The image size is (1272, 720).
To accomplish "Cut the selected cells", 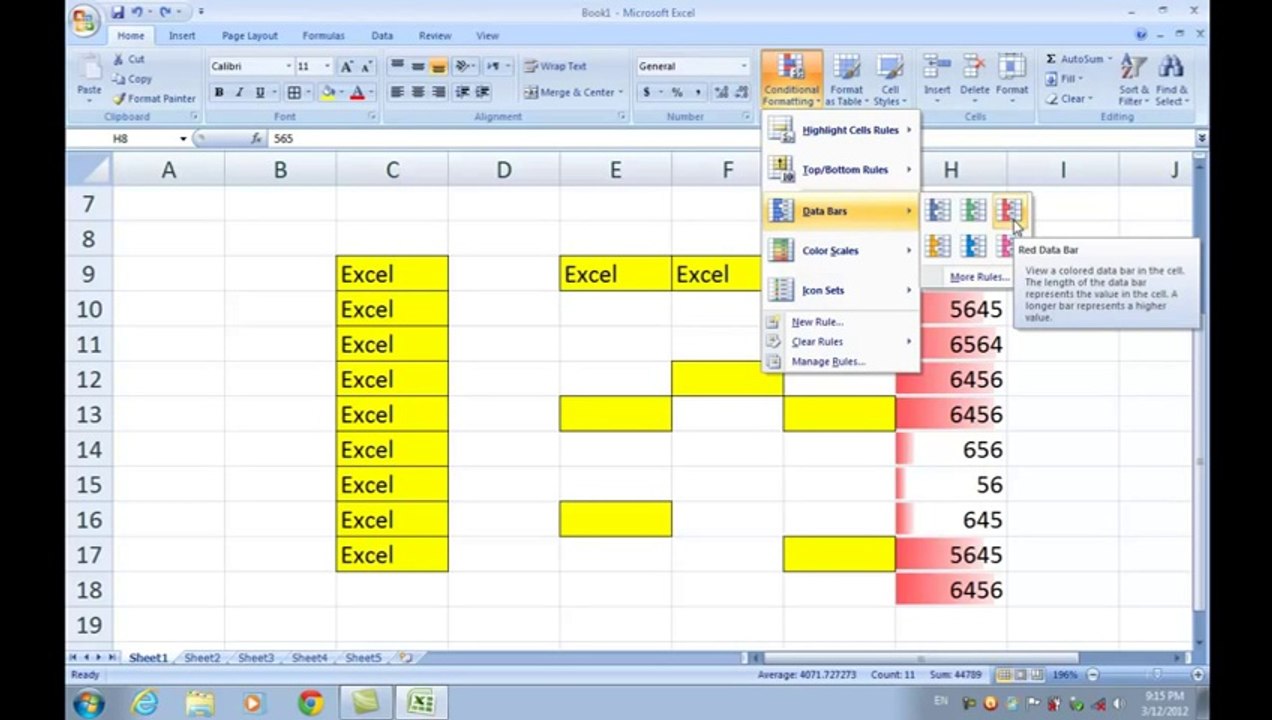I will [129, 60].
